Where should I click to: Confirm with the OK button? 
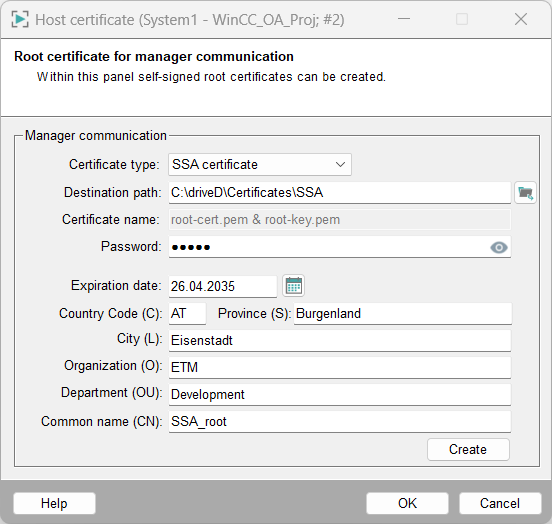point(407,503)
